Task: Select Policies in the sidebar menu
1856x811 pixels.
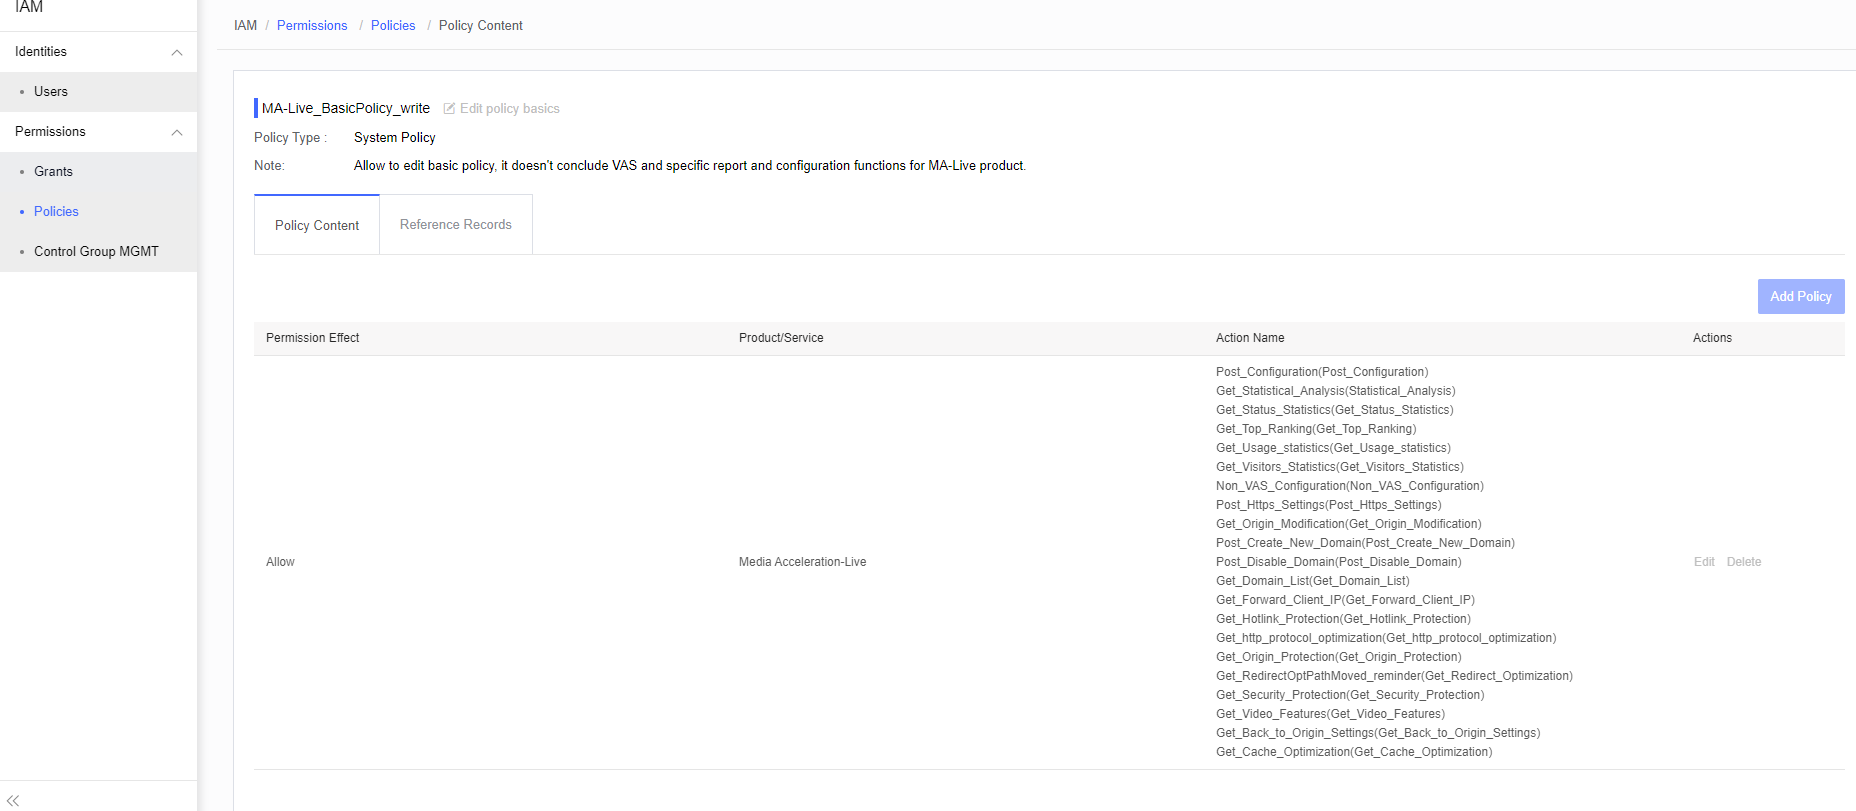Action: click(56, 212)
